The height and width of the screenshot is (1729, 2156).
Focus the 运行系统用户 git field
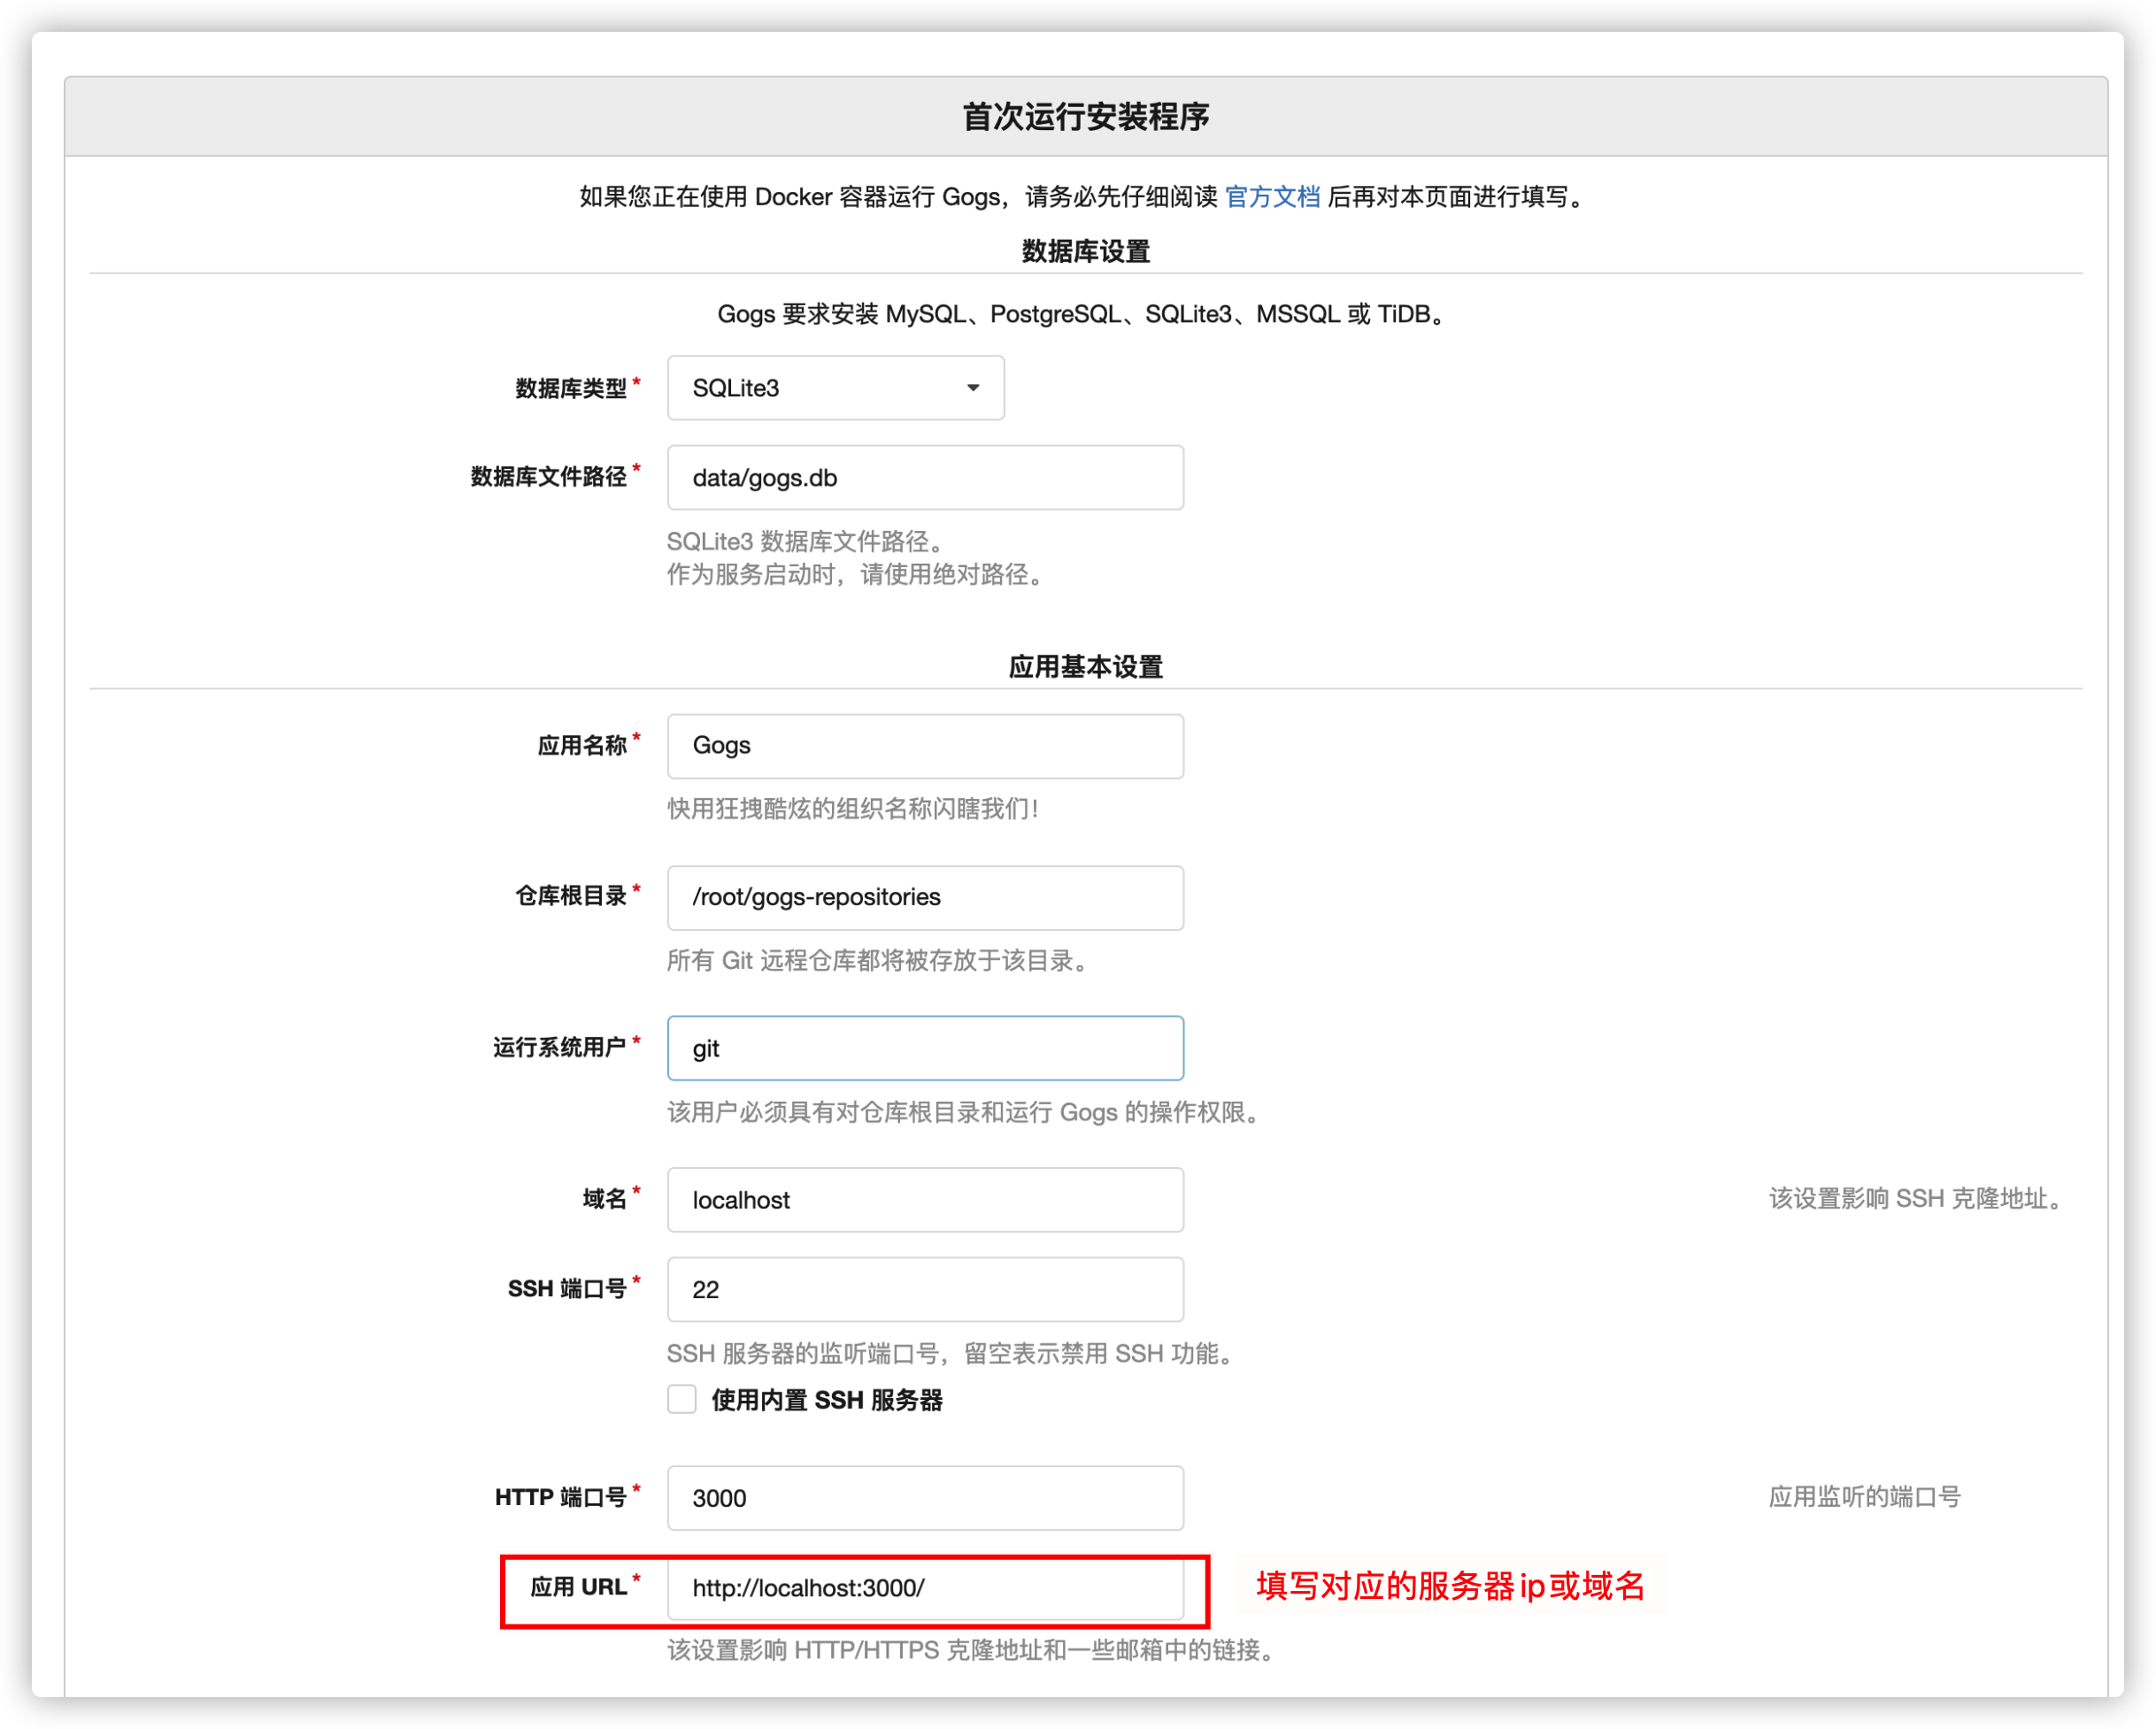pos(924,1048)
